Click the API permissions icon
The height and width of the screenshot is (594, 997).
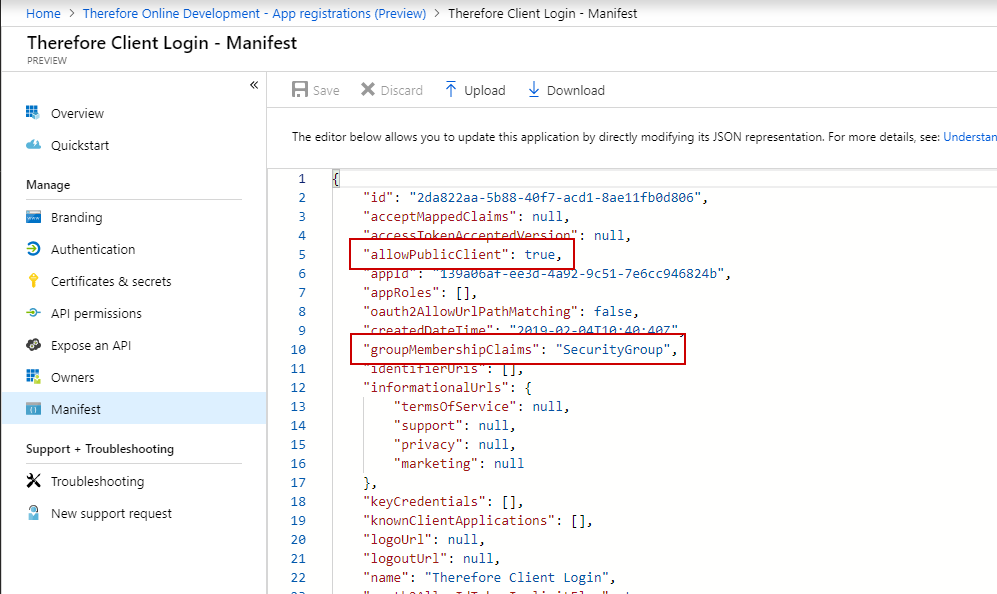pos(33,313)
